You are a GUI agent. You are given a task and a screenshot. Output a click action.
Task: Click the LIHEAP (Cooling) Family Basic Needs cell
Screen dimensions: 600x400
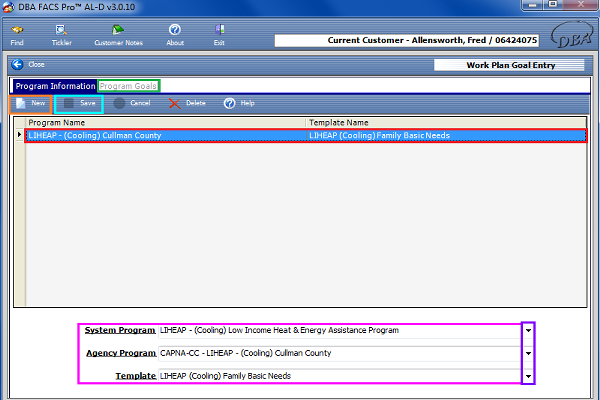446,136
